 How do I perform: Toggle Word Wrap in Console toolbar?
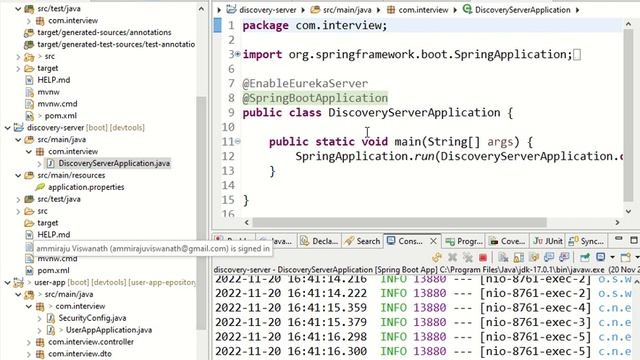pyautogui.click(x=534, y=257)
